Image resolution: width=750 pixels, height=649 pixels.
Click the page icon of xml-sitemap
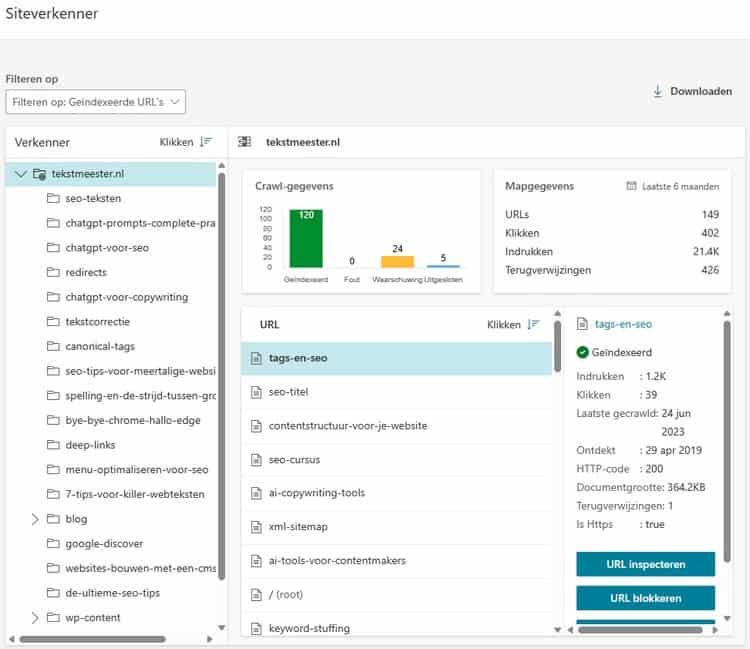point(256,527)
